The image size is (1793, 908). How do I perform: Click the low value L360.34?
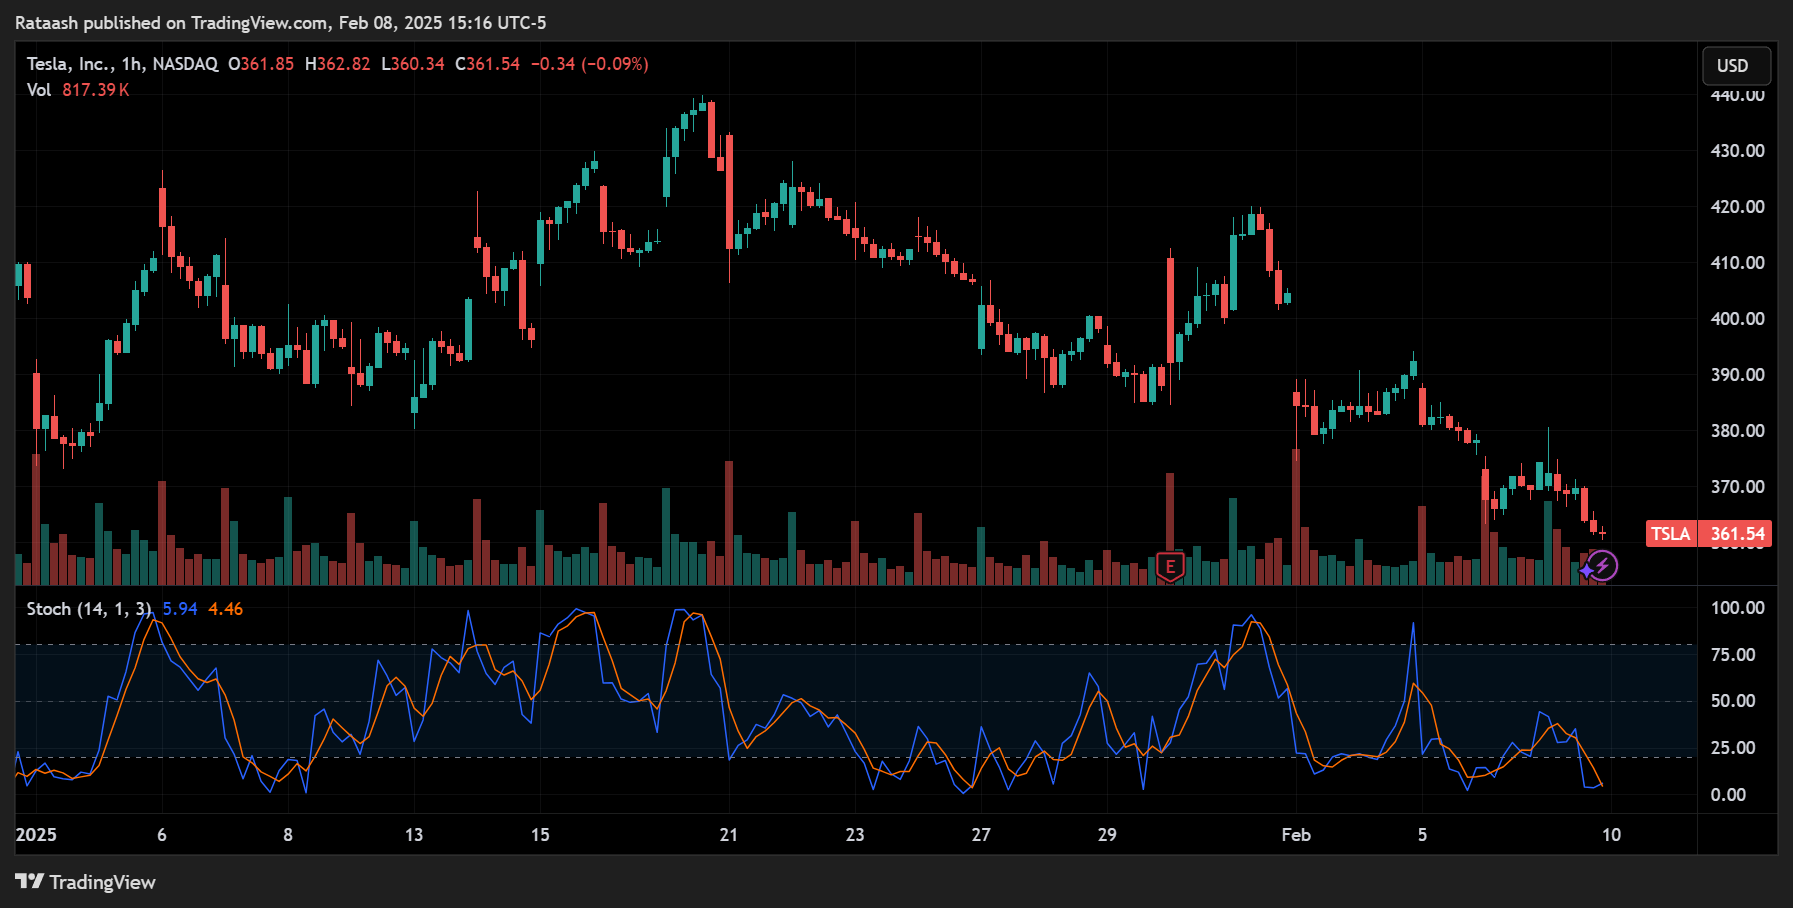(413, 64)
